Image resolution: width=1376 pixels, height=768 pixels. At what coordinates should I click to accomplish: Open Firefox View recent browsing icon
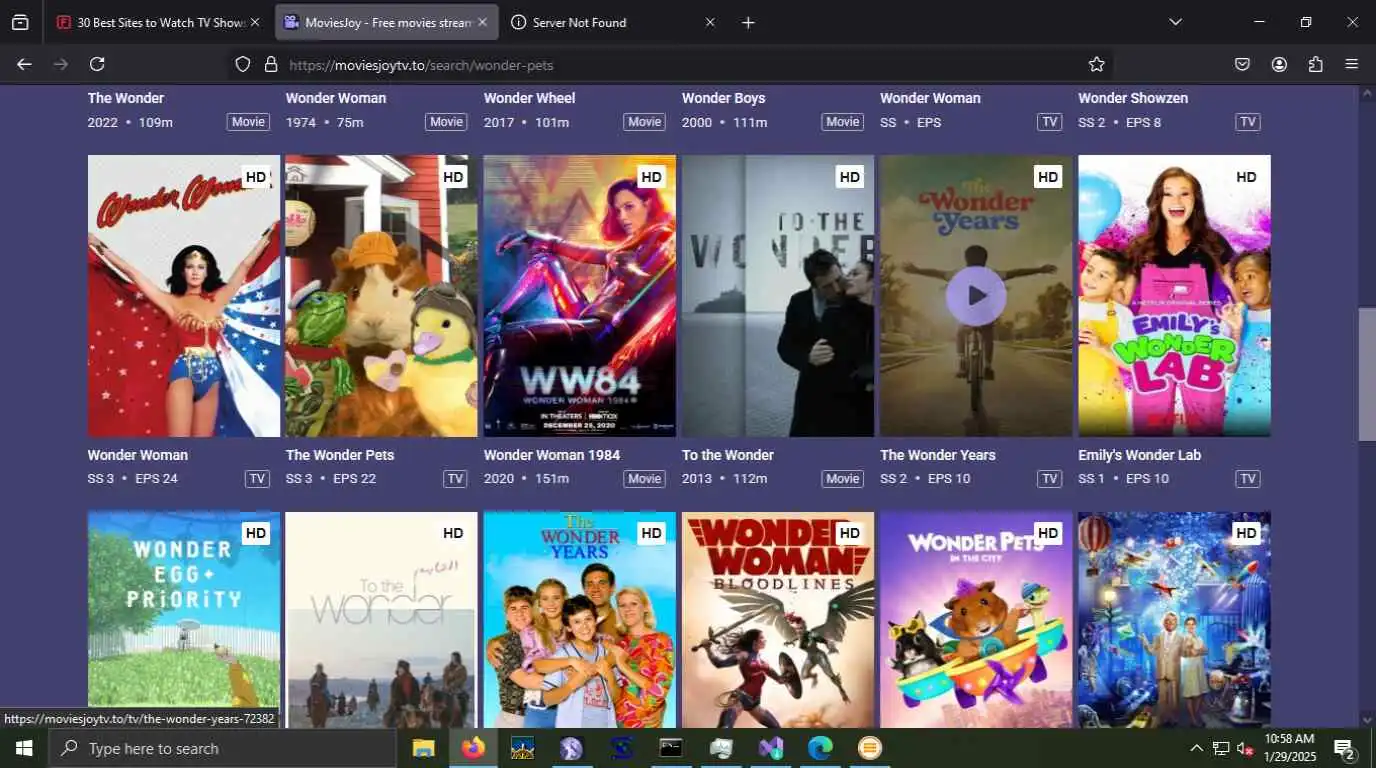click(x=20, y=22)
